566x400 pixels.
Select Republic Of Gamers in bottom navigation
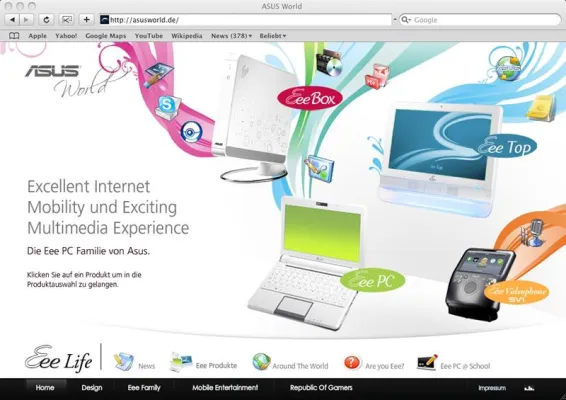coord(321,388)
